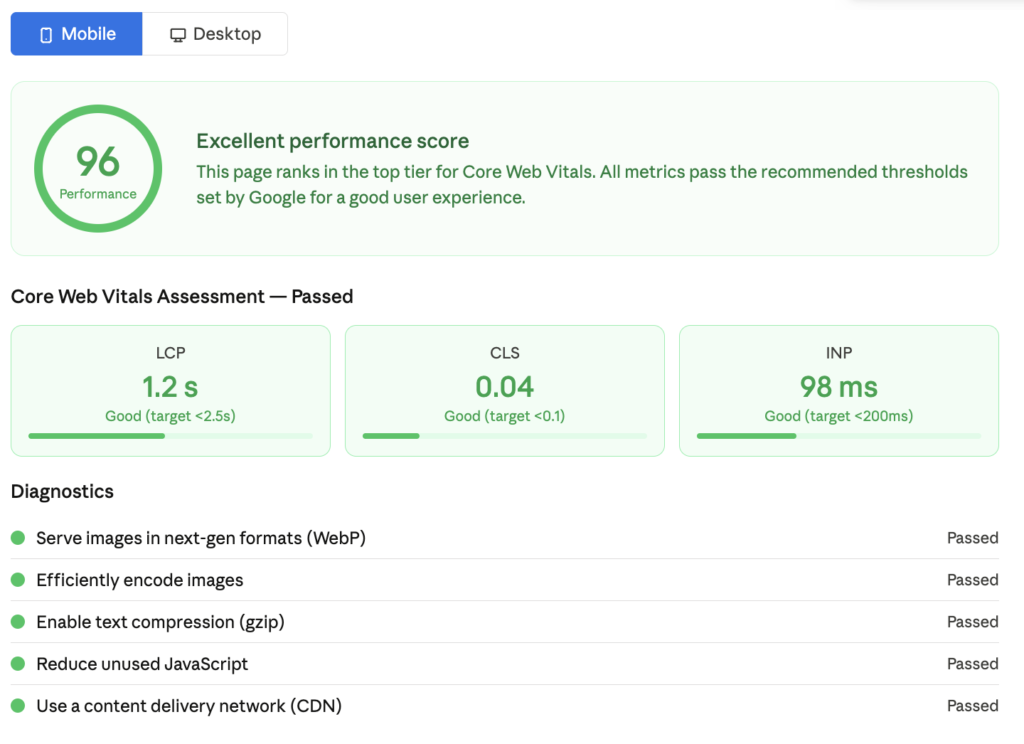Click the phone icon in the Mobile tab
Screen dimensions: 1024x744
(46, 35)
